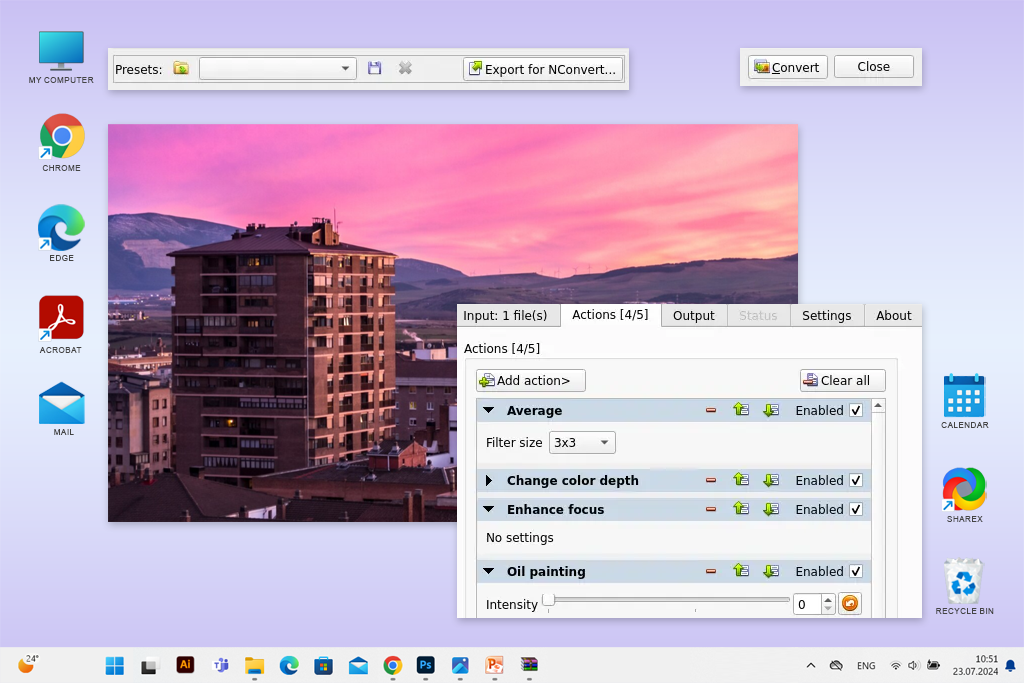Open the Add action menu
The image size is (1024, 683).
pos(530,380)
